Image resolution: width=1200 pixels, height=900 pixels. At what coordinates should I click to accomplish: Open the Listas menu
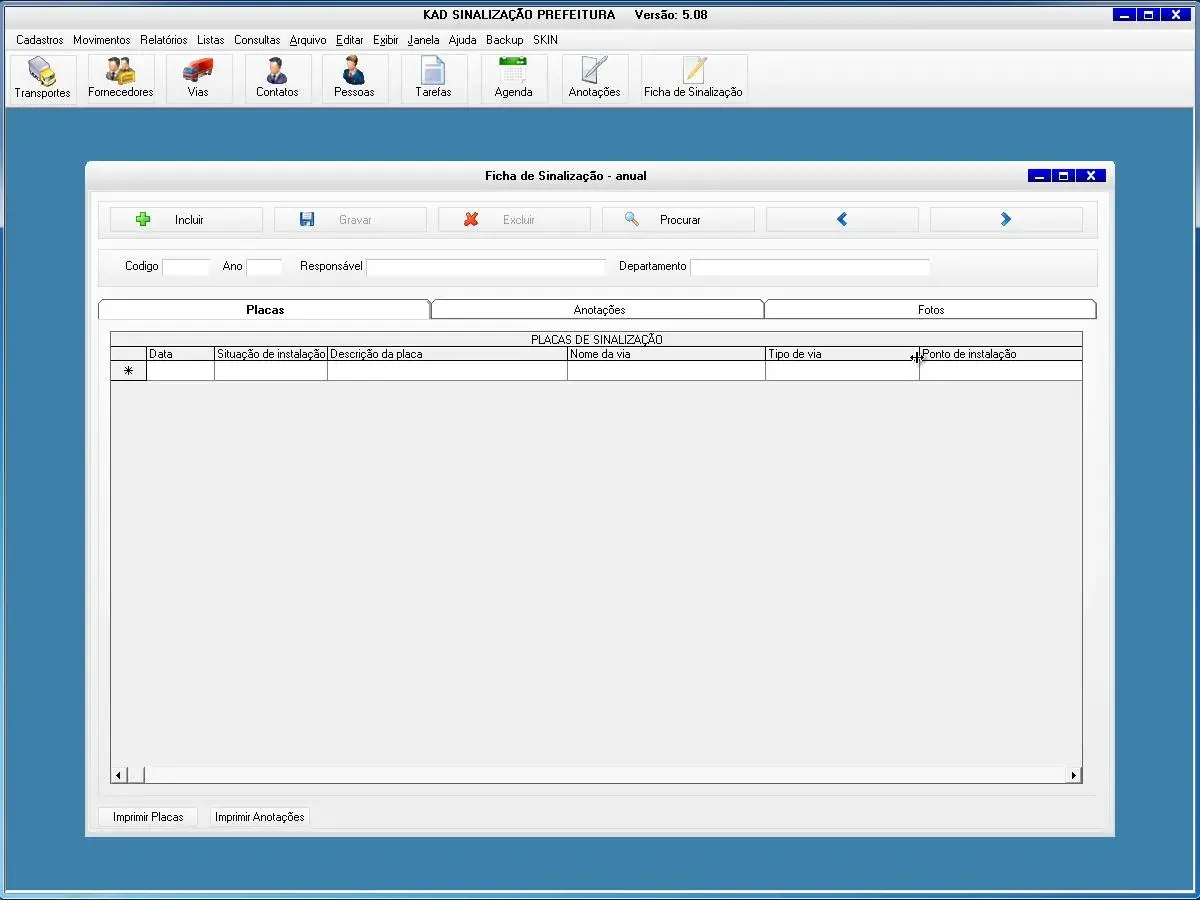click(x=211, y=40)
